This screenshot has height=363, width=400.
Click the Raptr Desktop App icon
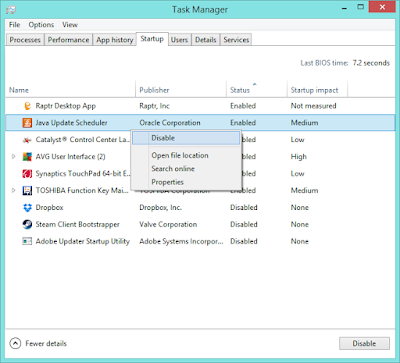tap(27, 106)
